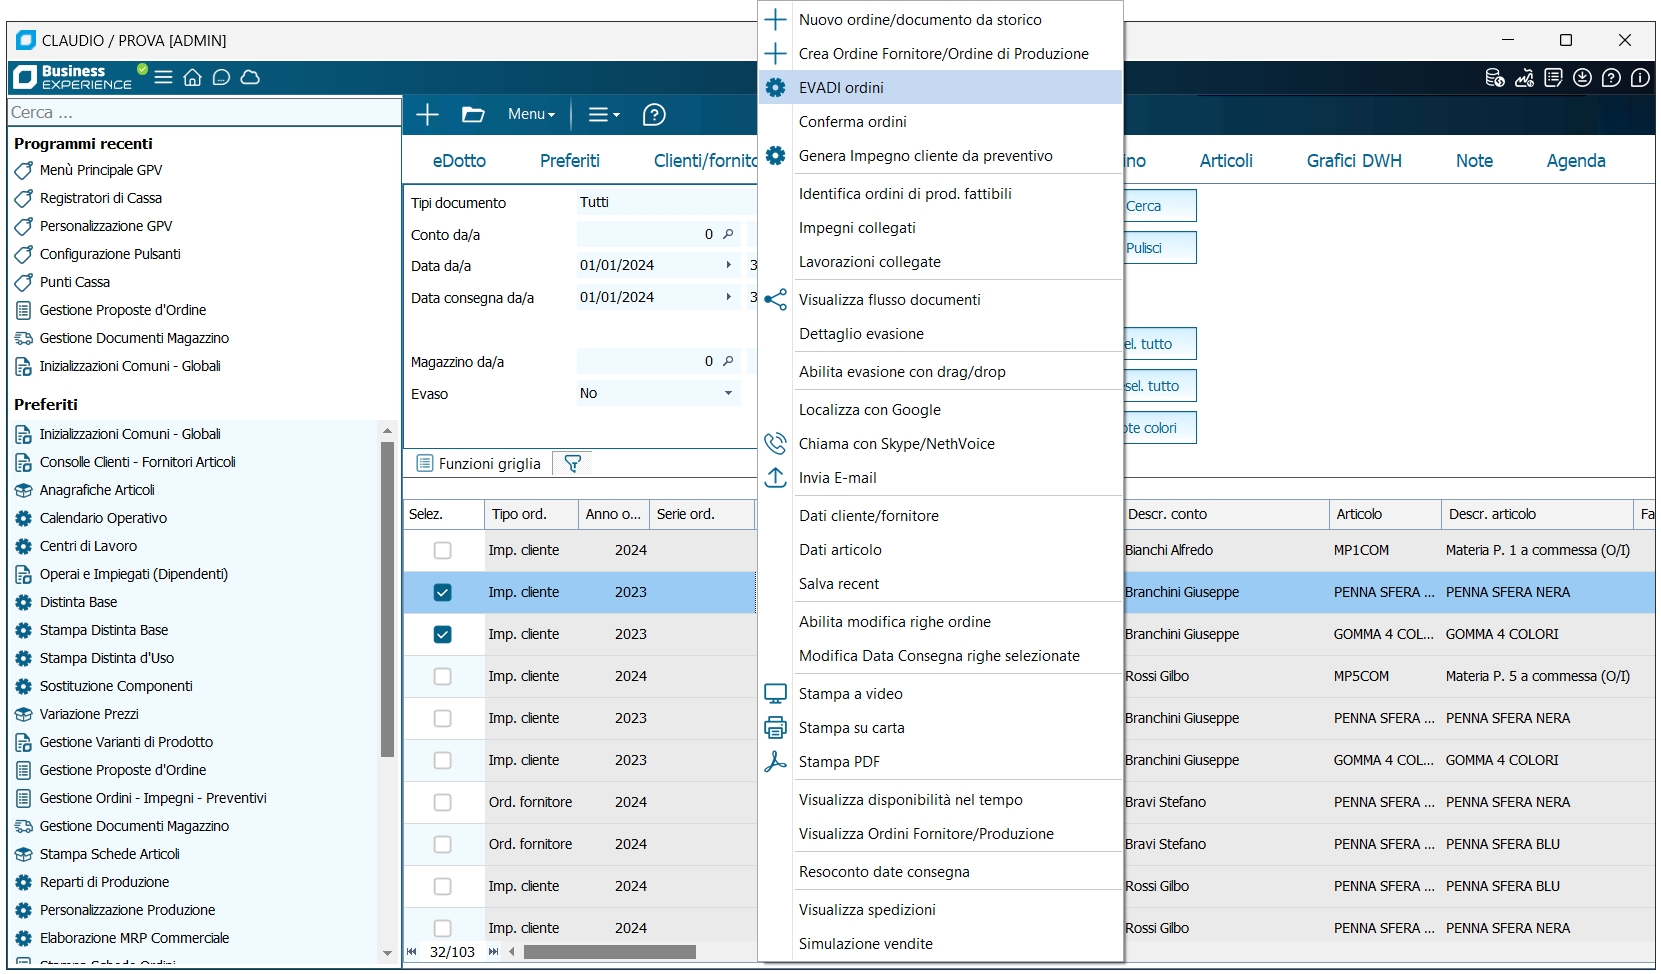Click the database sync icon
Screen dimensions: 1661x974
click(1495, 78)
